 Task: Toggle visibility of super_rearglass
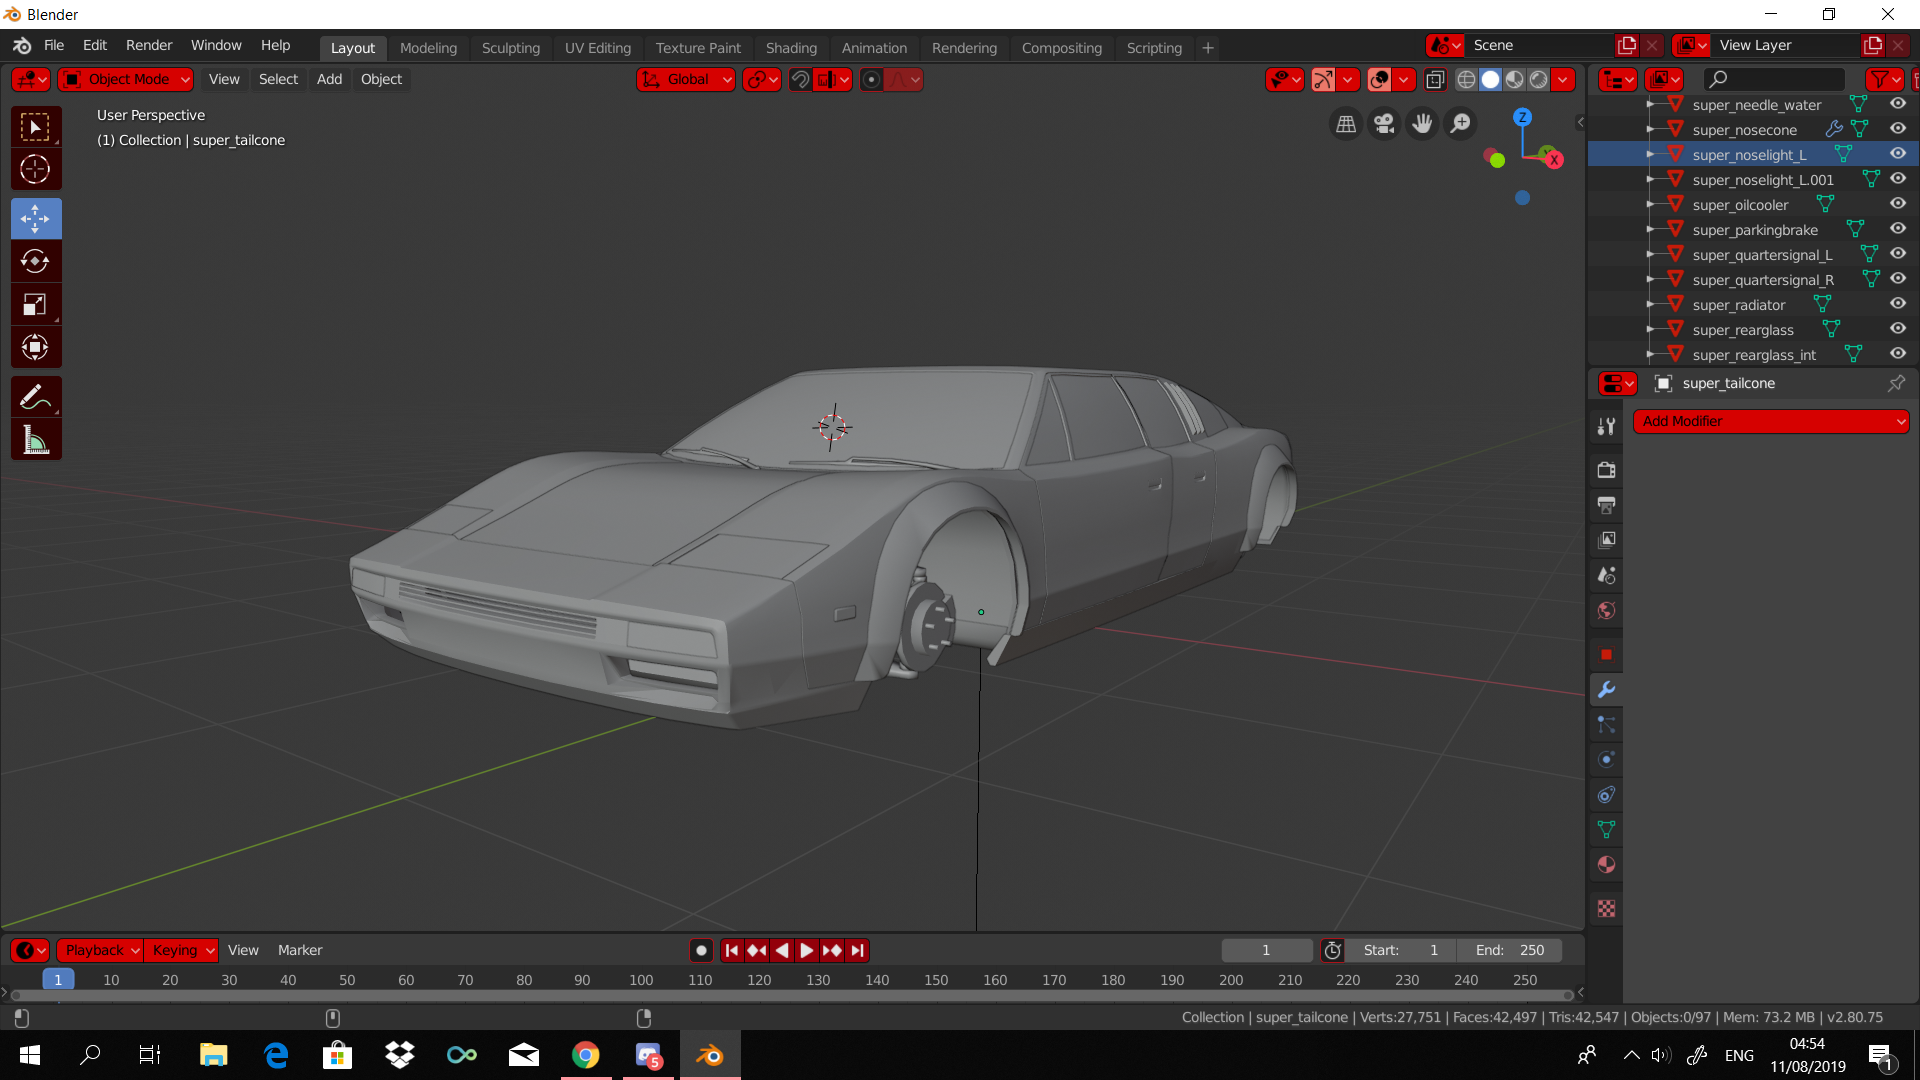pyautogui.click(x=1897, y=329)
